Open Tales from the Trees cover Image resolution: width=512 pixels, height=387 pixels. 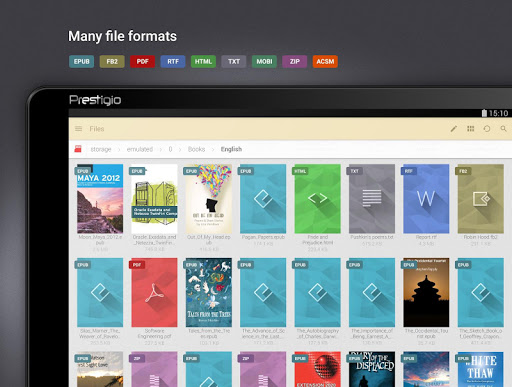[209, 292]
